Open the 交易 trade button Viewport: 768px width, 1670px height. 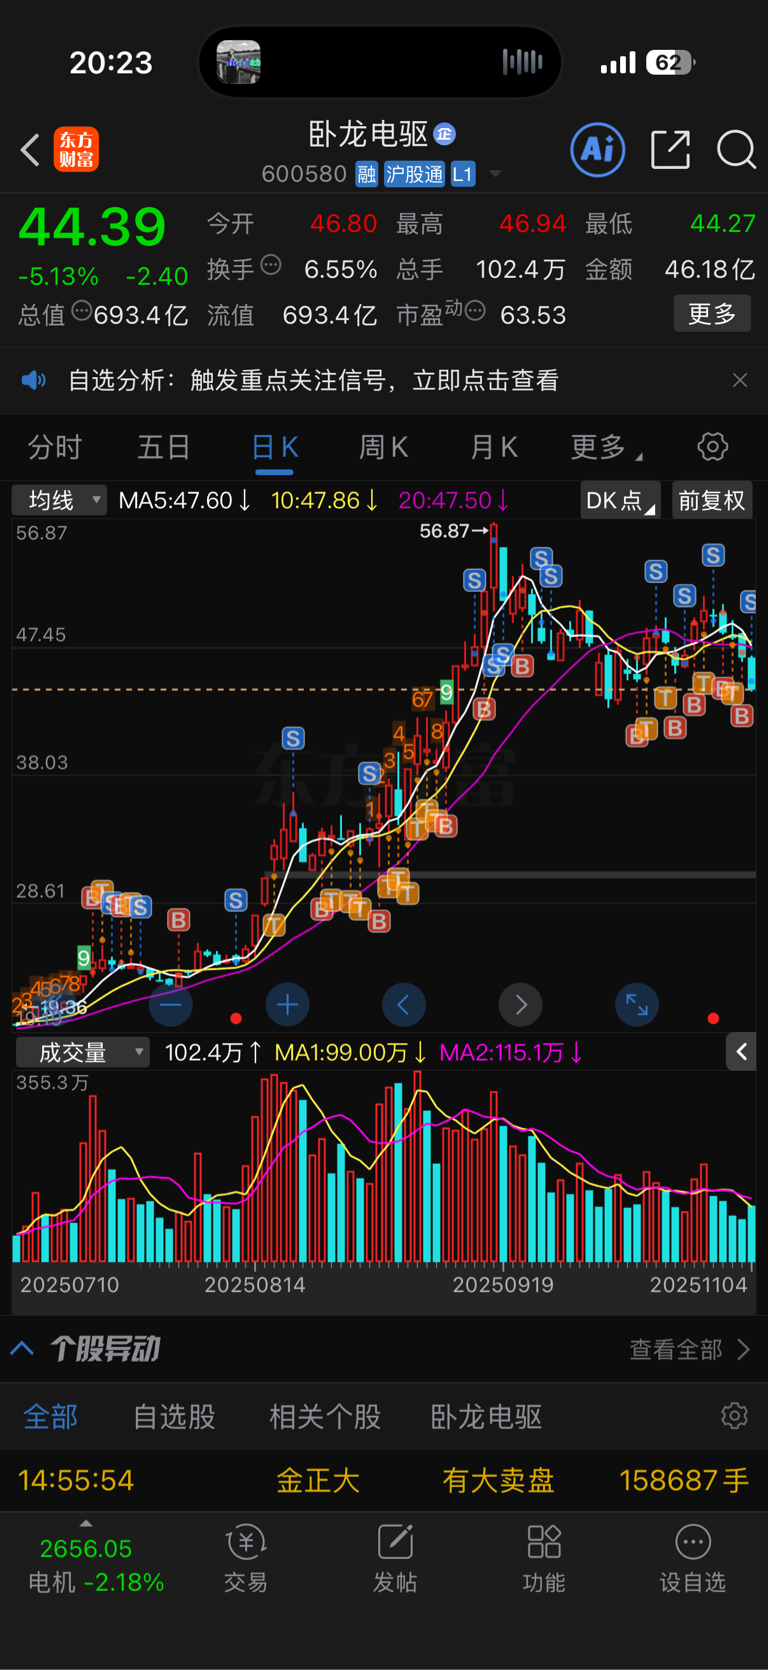click(246, 1560)
